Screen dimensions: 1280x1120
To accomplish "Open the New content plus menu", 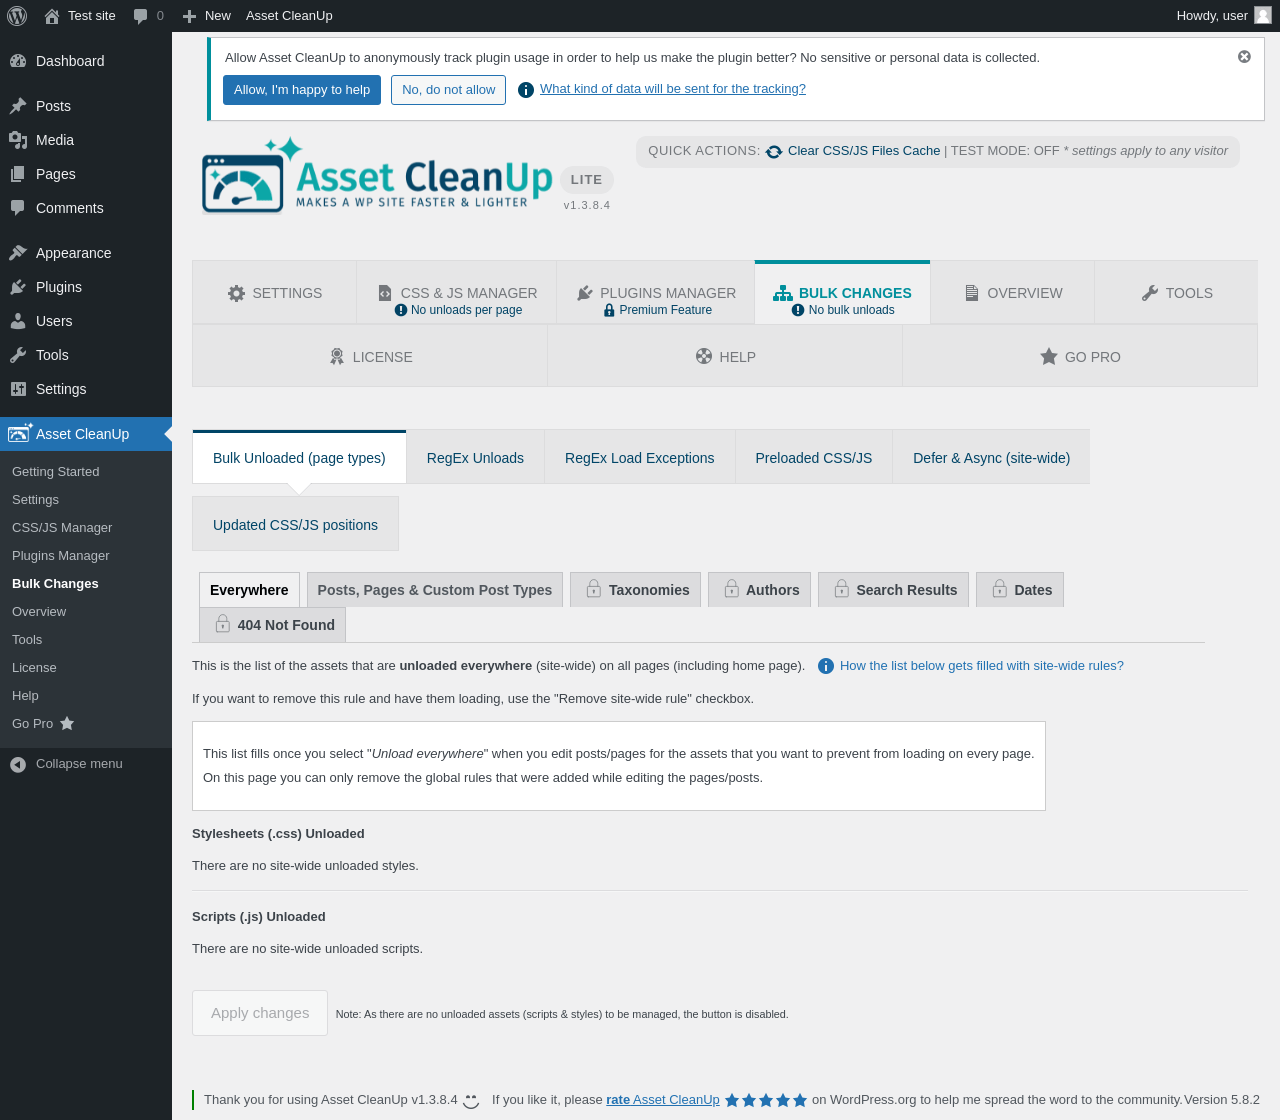I will (x=206, y=16).
